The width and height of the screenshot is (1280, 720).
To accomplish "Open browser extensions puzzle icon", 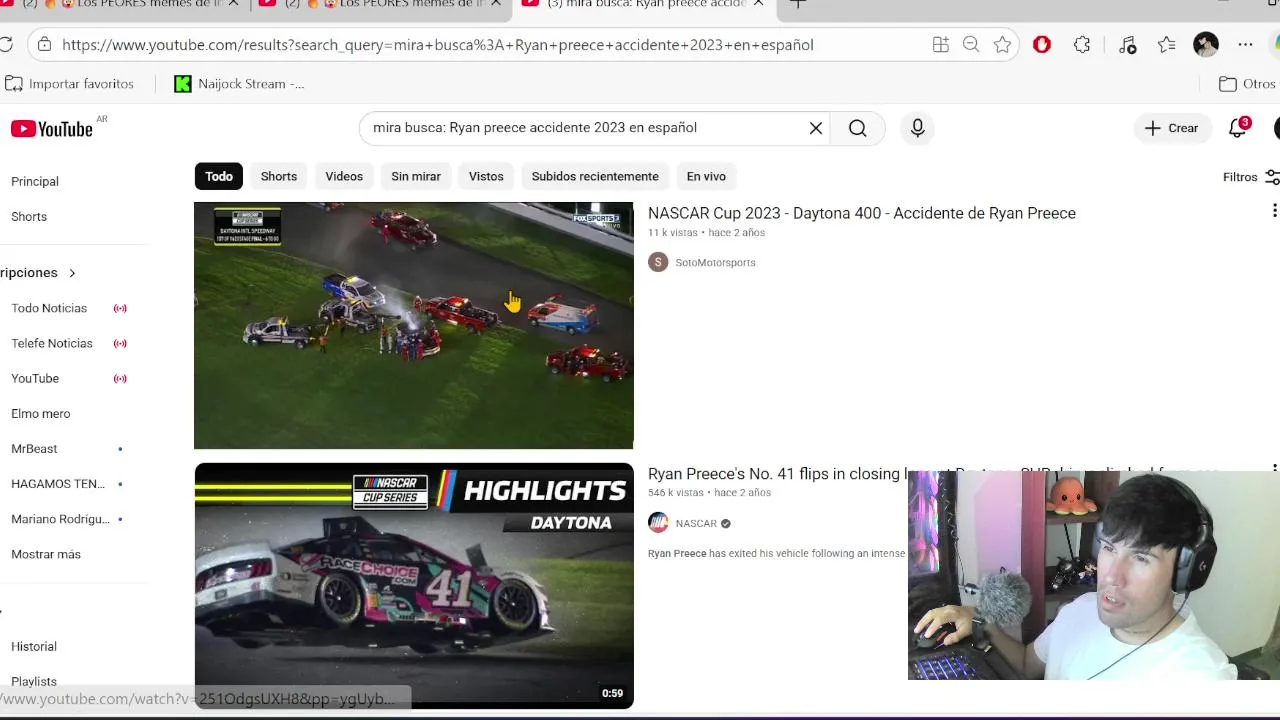I will tap(1082, 45).
